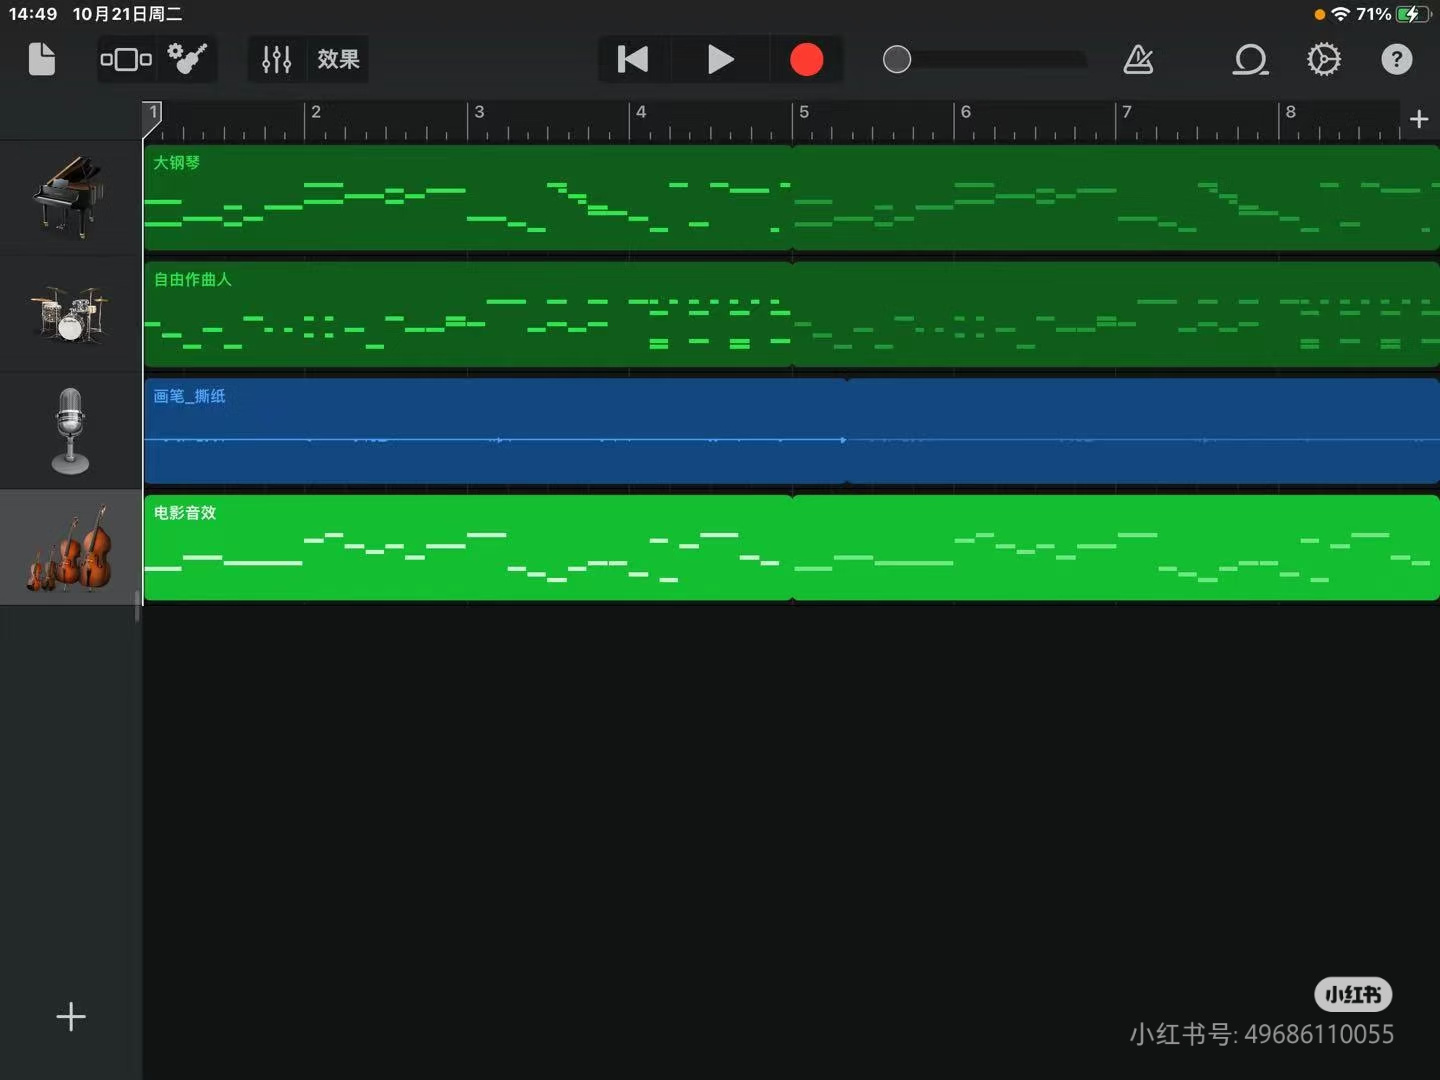Viewport: 1440px width, 1080px height.
Task: Tap bar 8 on the ruler
Action: pos(1290,112)
